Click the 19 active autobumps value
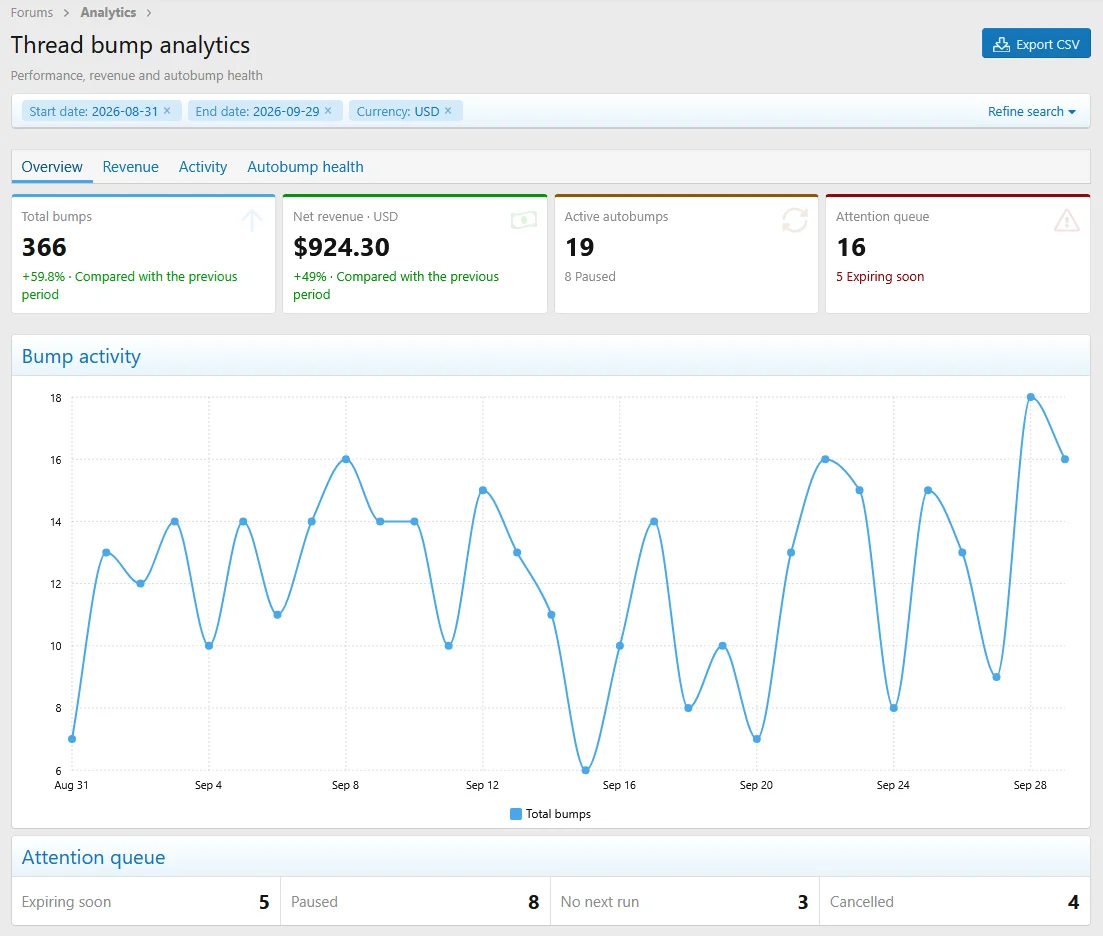 click(x=580, y=248)
